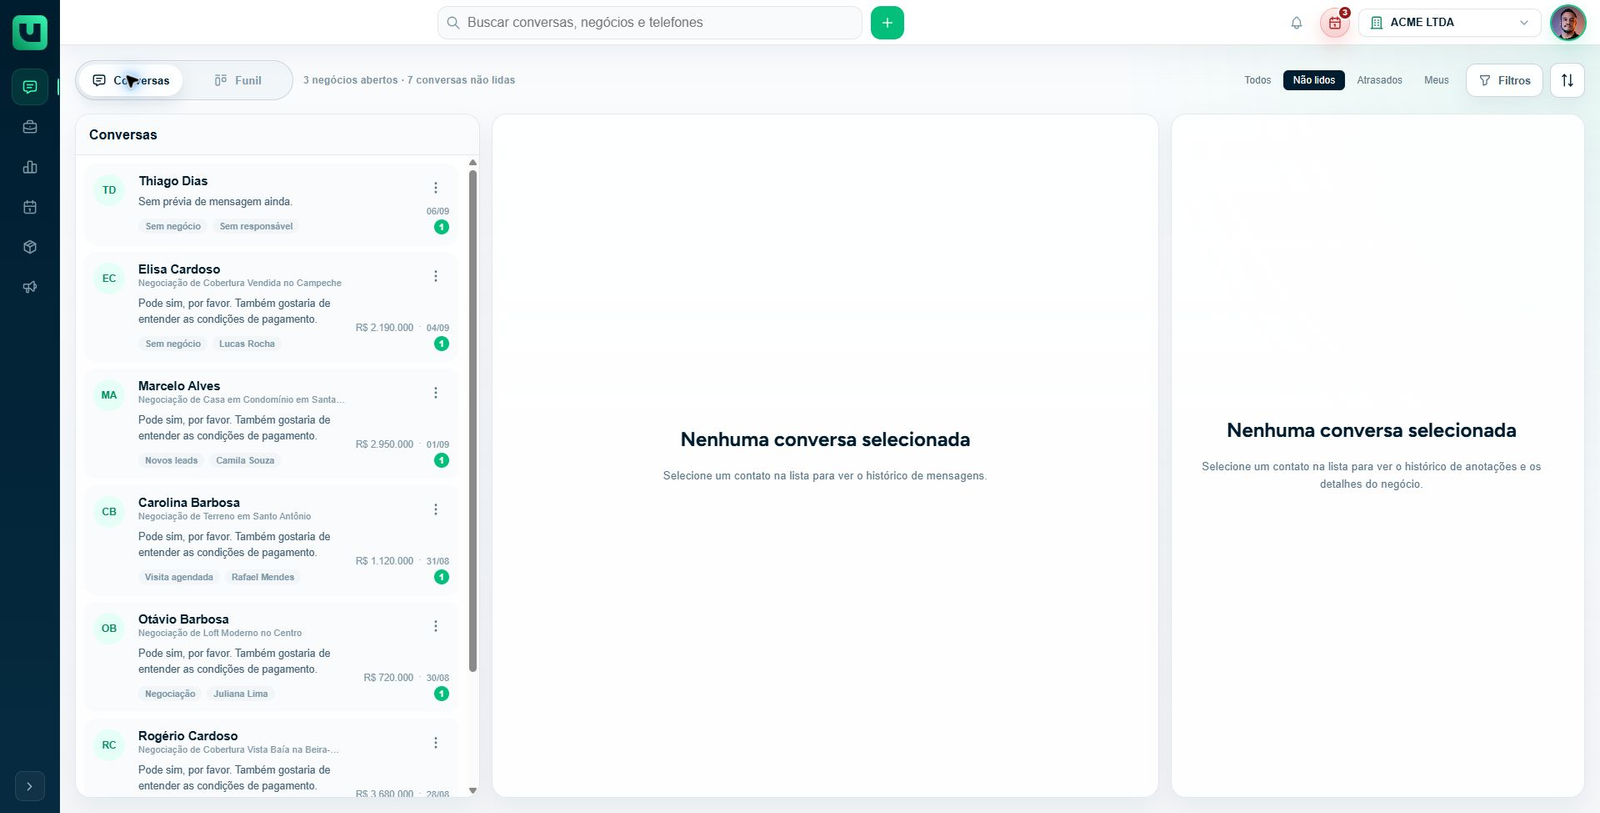1600x813 pixels.
Task: Click the green U logo in the sidebar
Action: pos(30,32)
